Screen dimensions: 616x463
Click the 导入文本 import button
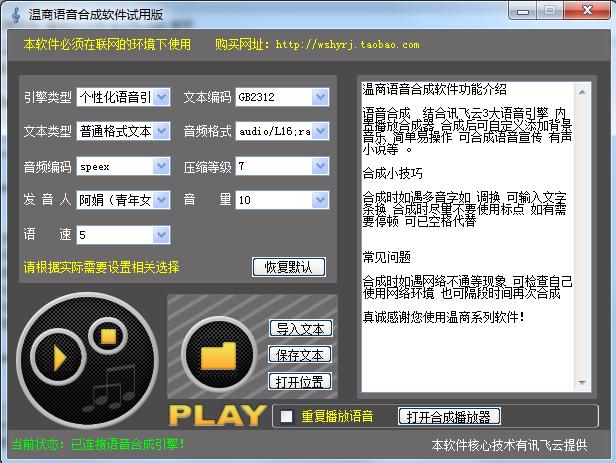tap(299, 329)
